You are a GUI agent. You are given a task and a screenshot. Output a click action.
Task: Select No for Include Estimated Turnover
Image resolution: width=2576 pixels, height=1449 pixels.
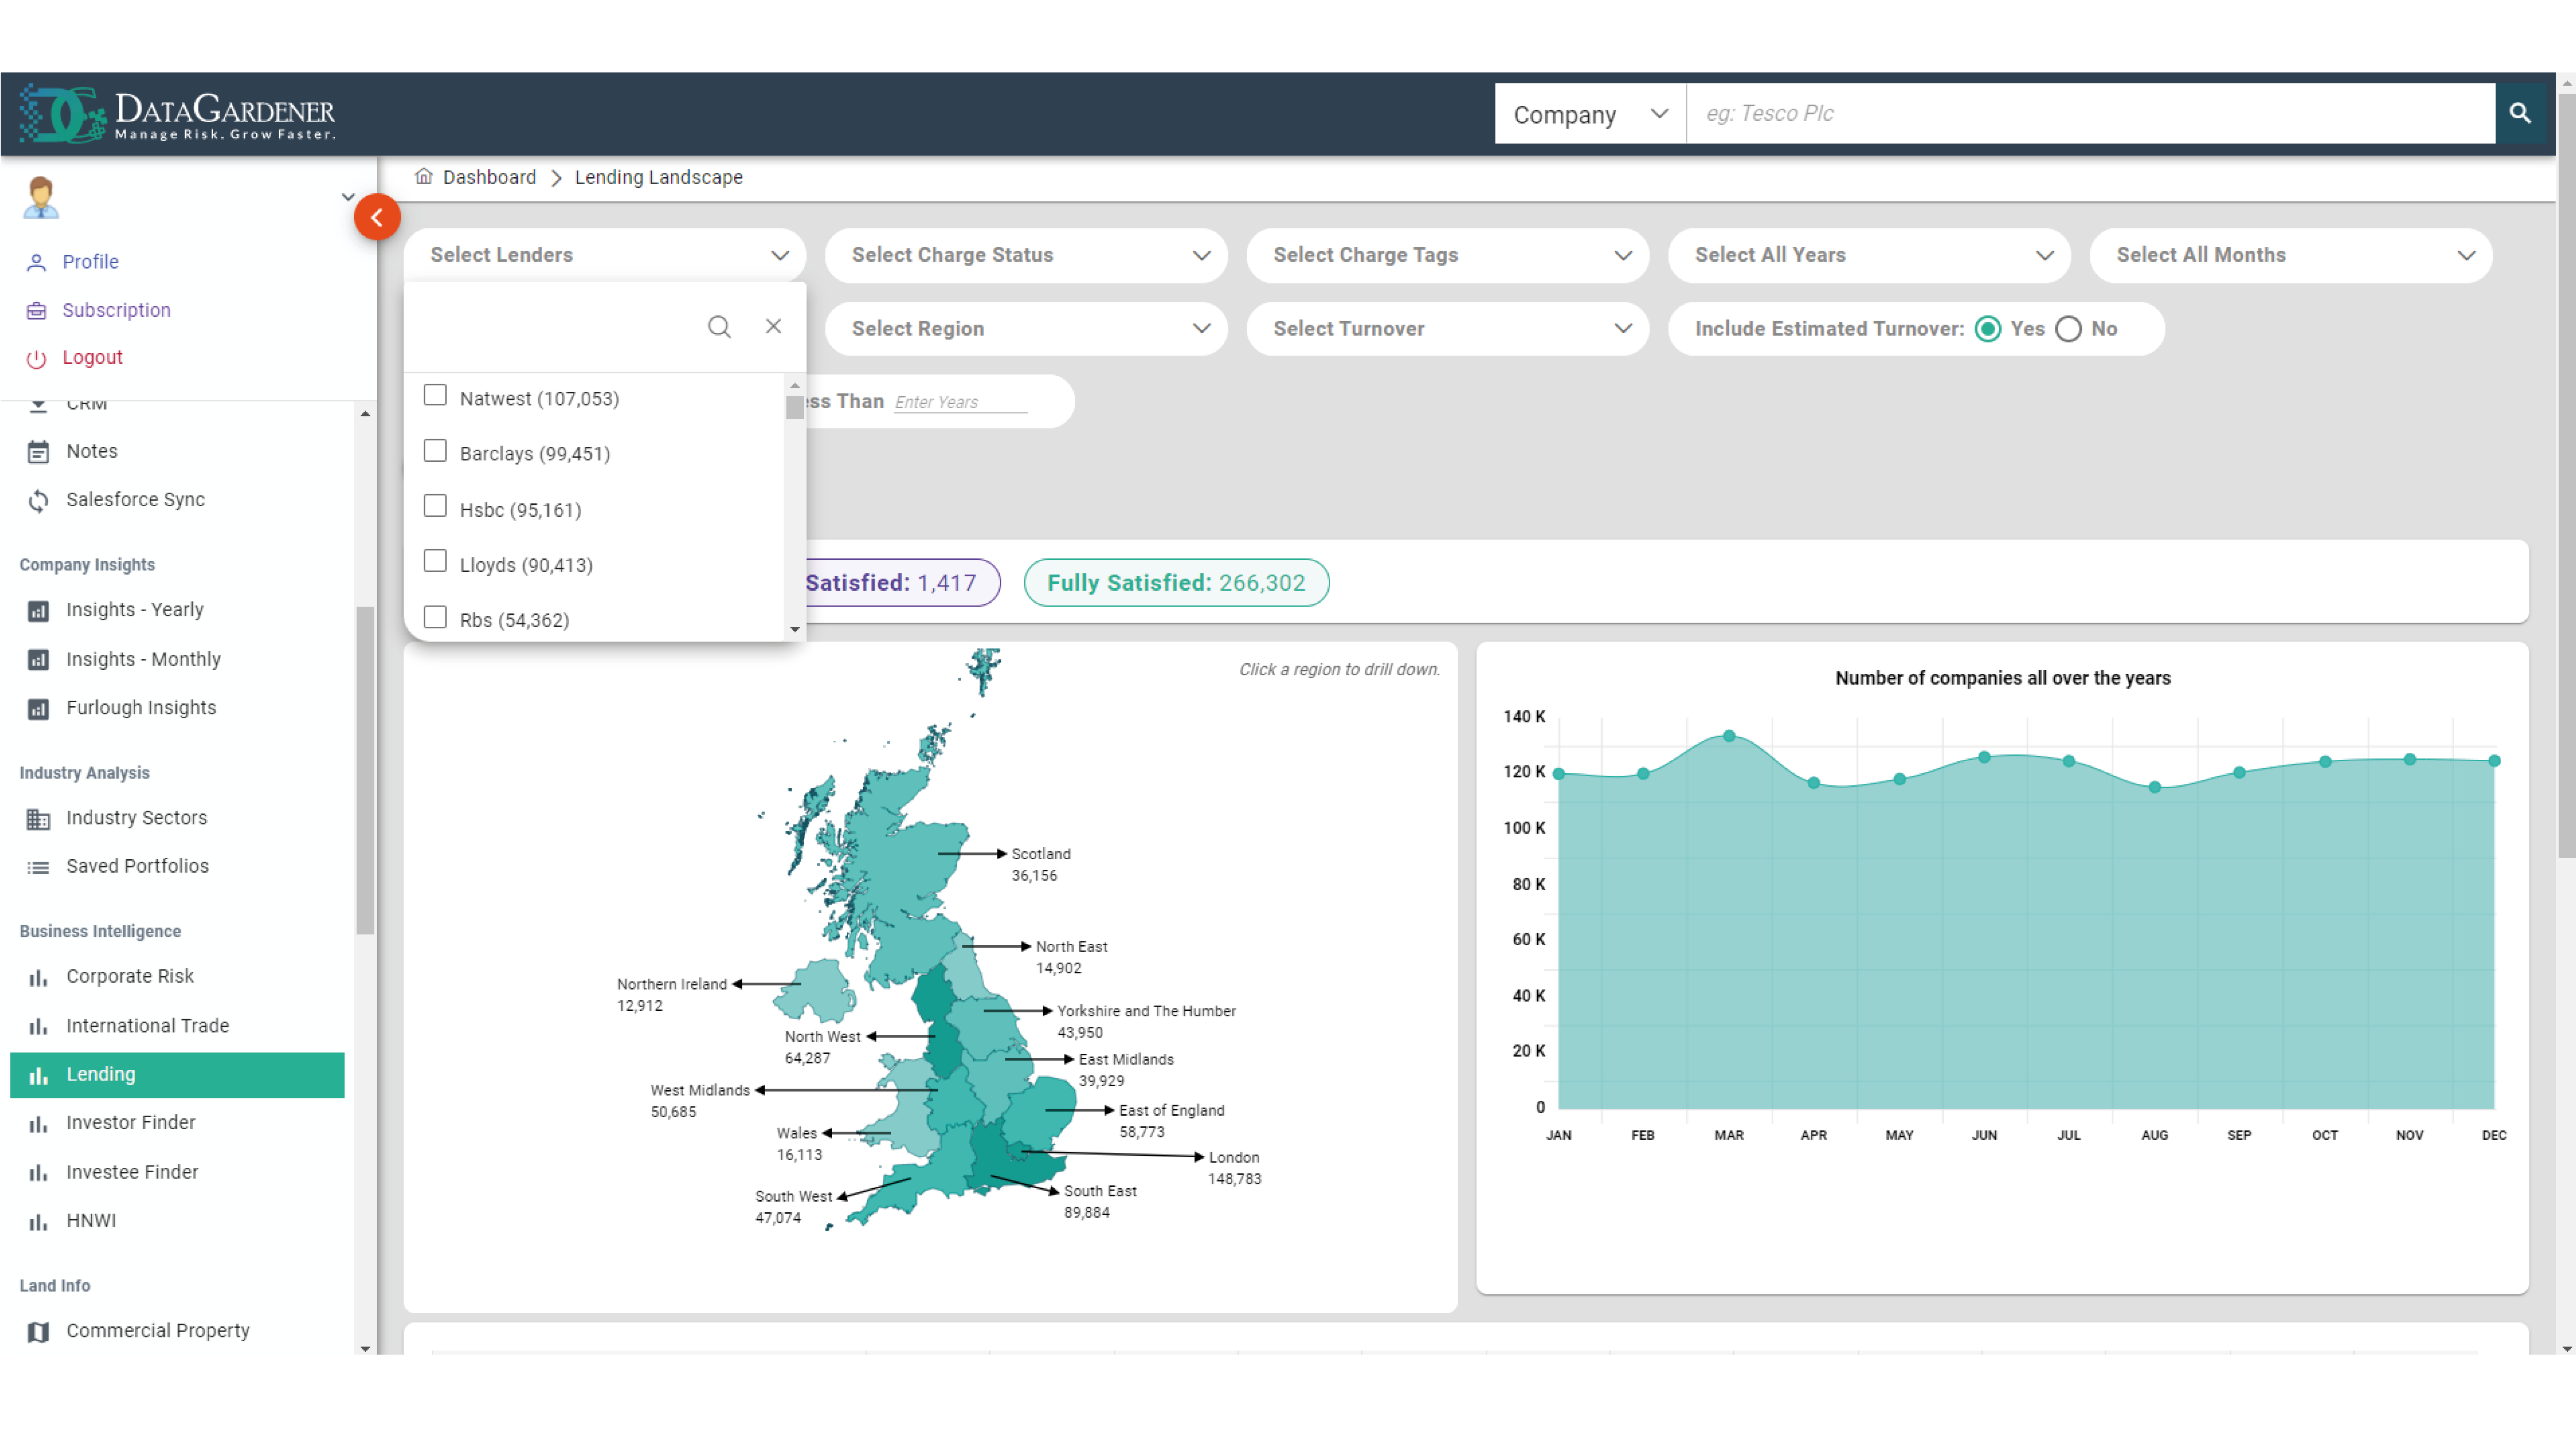[2068, 329]
